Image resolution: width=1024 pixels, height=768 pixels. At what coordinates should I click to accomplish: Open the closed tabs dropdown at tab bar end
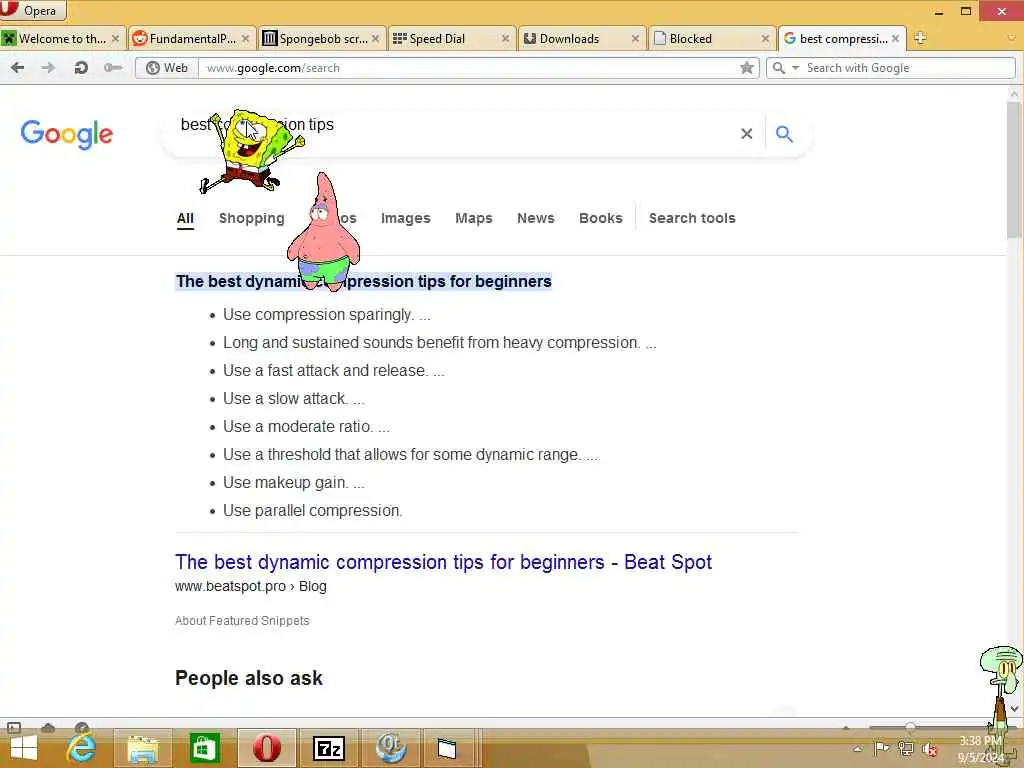pos(1012,38)
